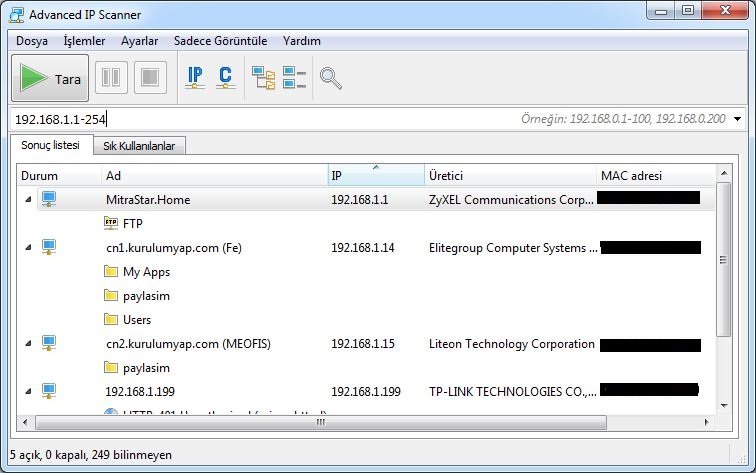The height and width of the screenshot is (473, 756).
Task: Click the Advanced IP Scanner title bar icon
Action: tap(16, 15)
